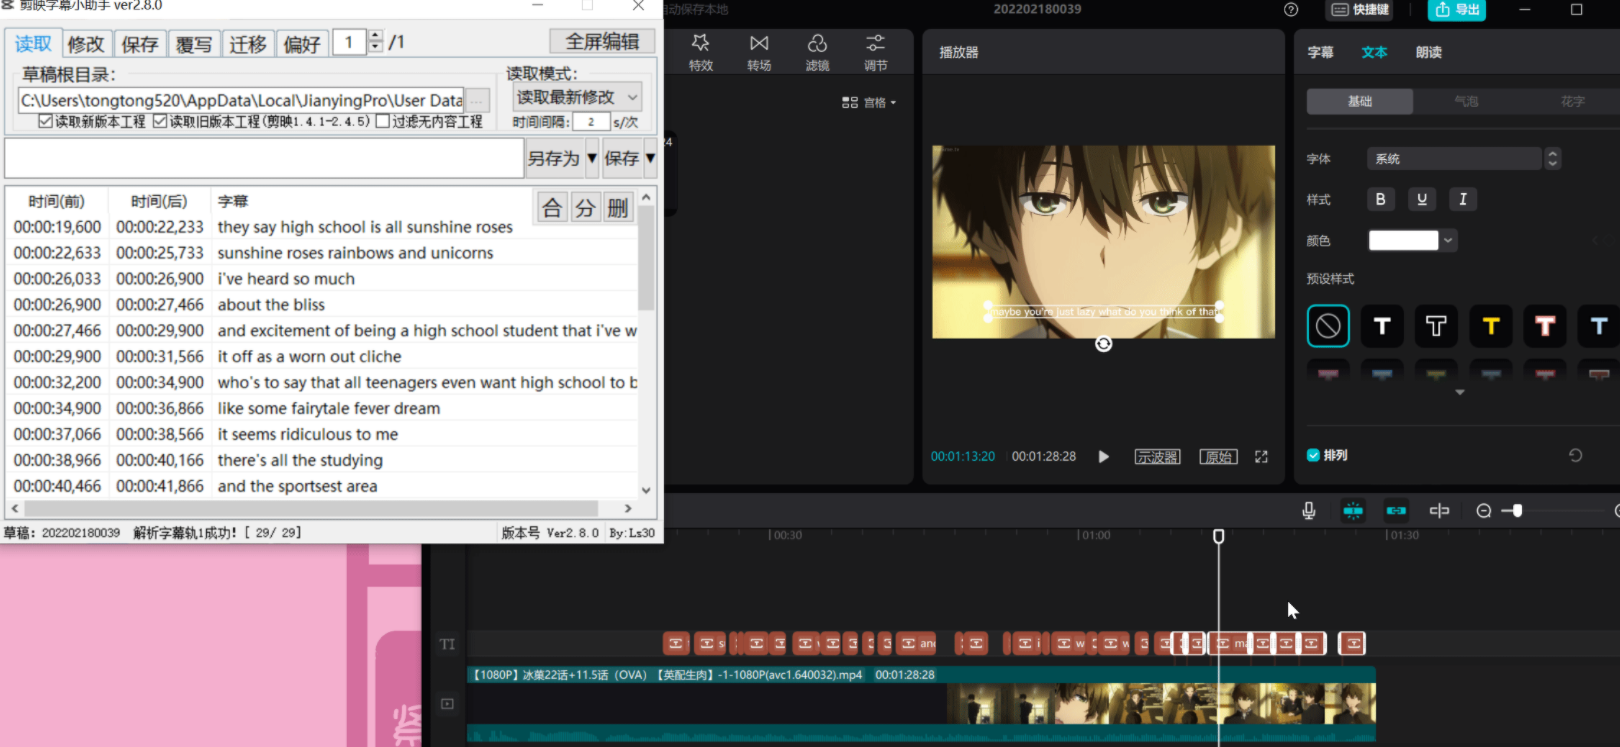Open the 朗读 tab in right panel
Viewport: 1620px width, 747px height.
point(1429,52)
